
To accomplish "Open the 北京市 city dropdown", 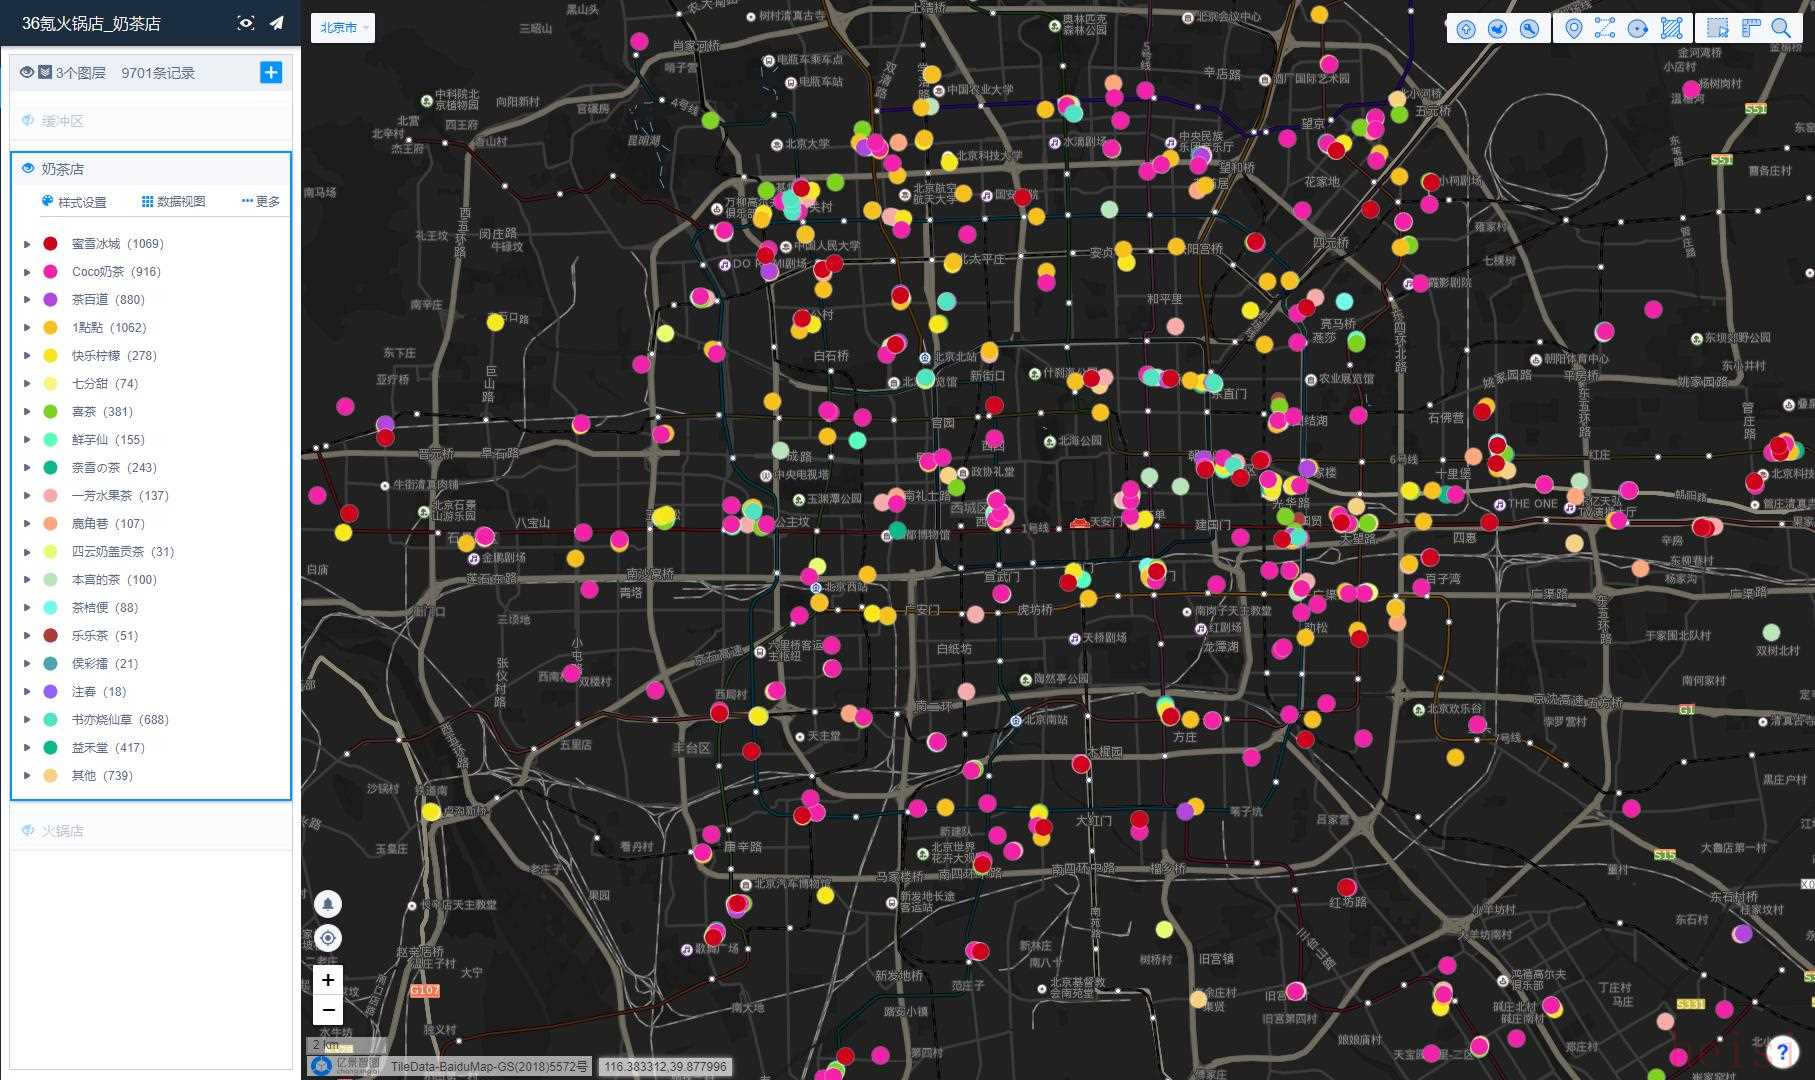I will (x=343, y=28).
